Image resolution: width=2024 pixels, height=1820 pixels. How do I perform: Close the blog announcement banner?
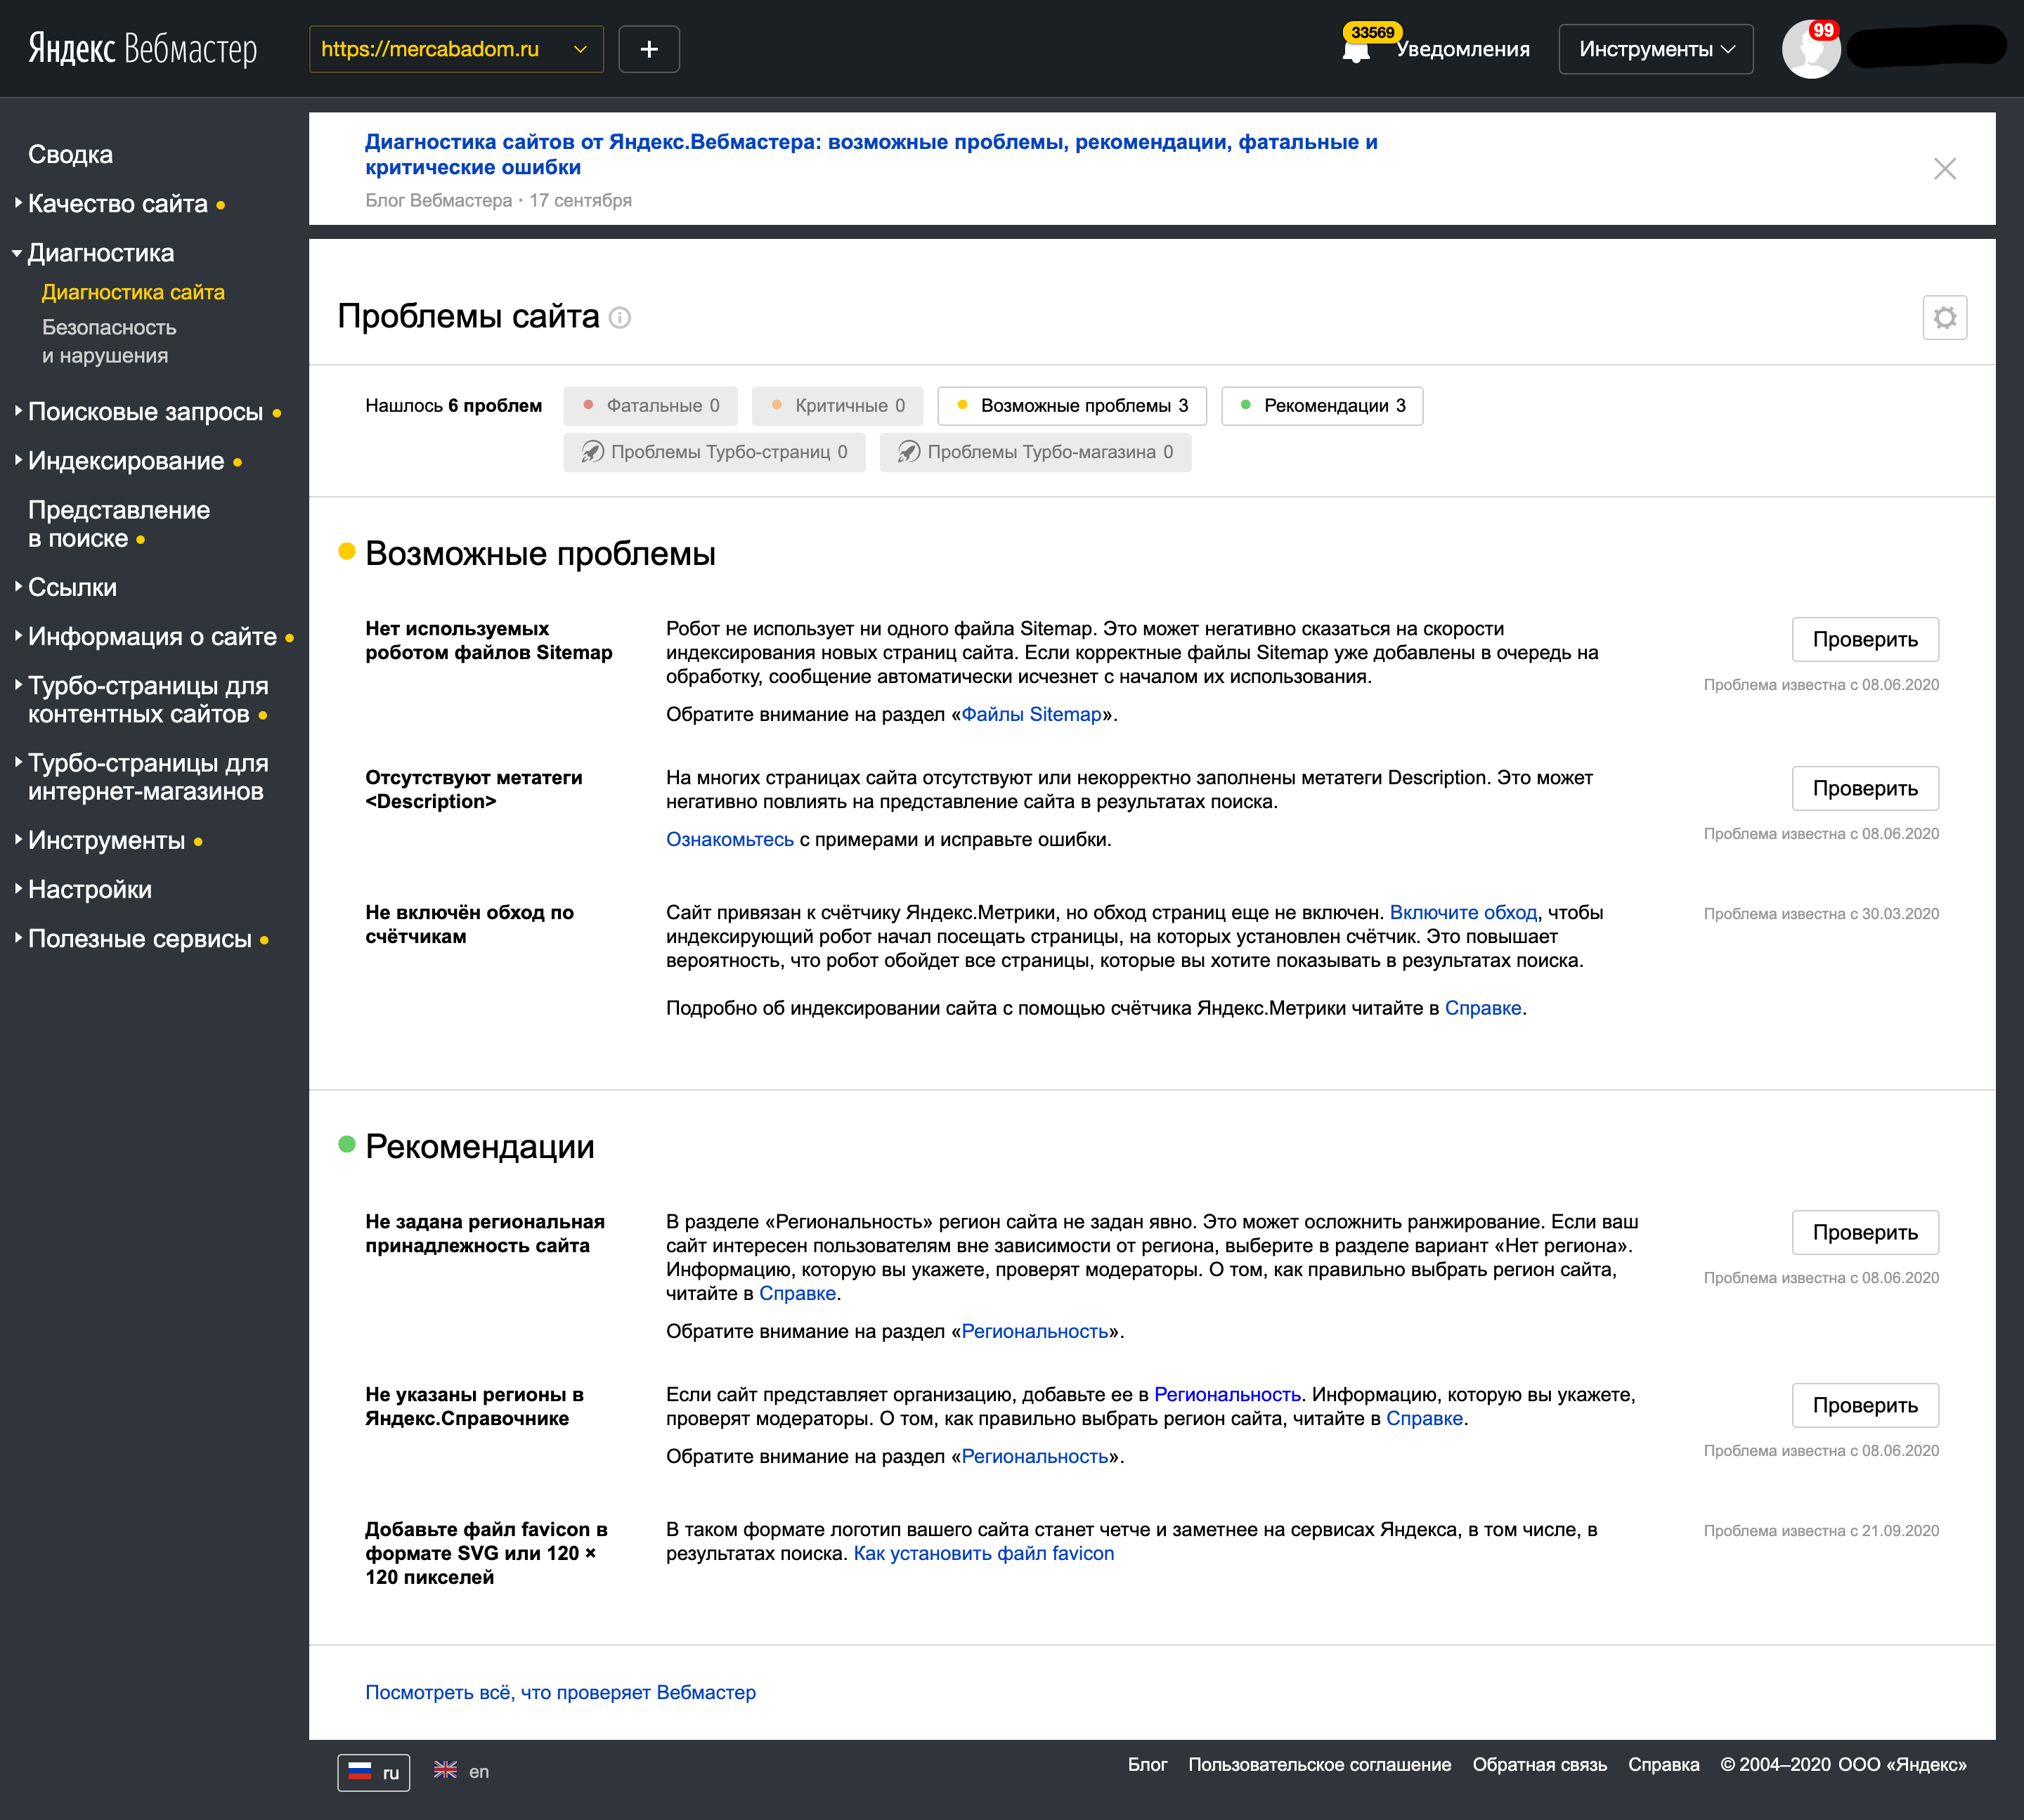(x=1944, y=169)
